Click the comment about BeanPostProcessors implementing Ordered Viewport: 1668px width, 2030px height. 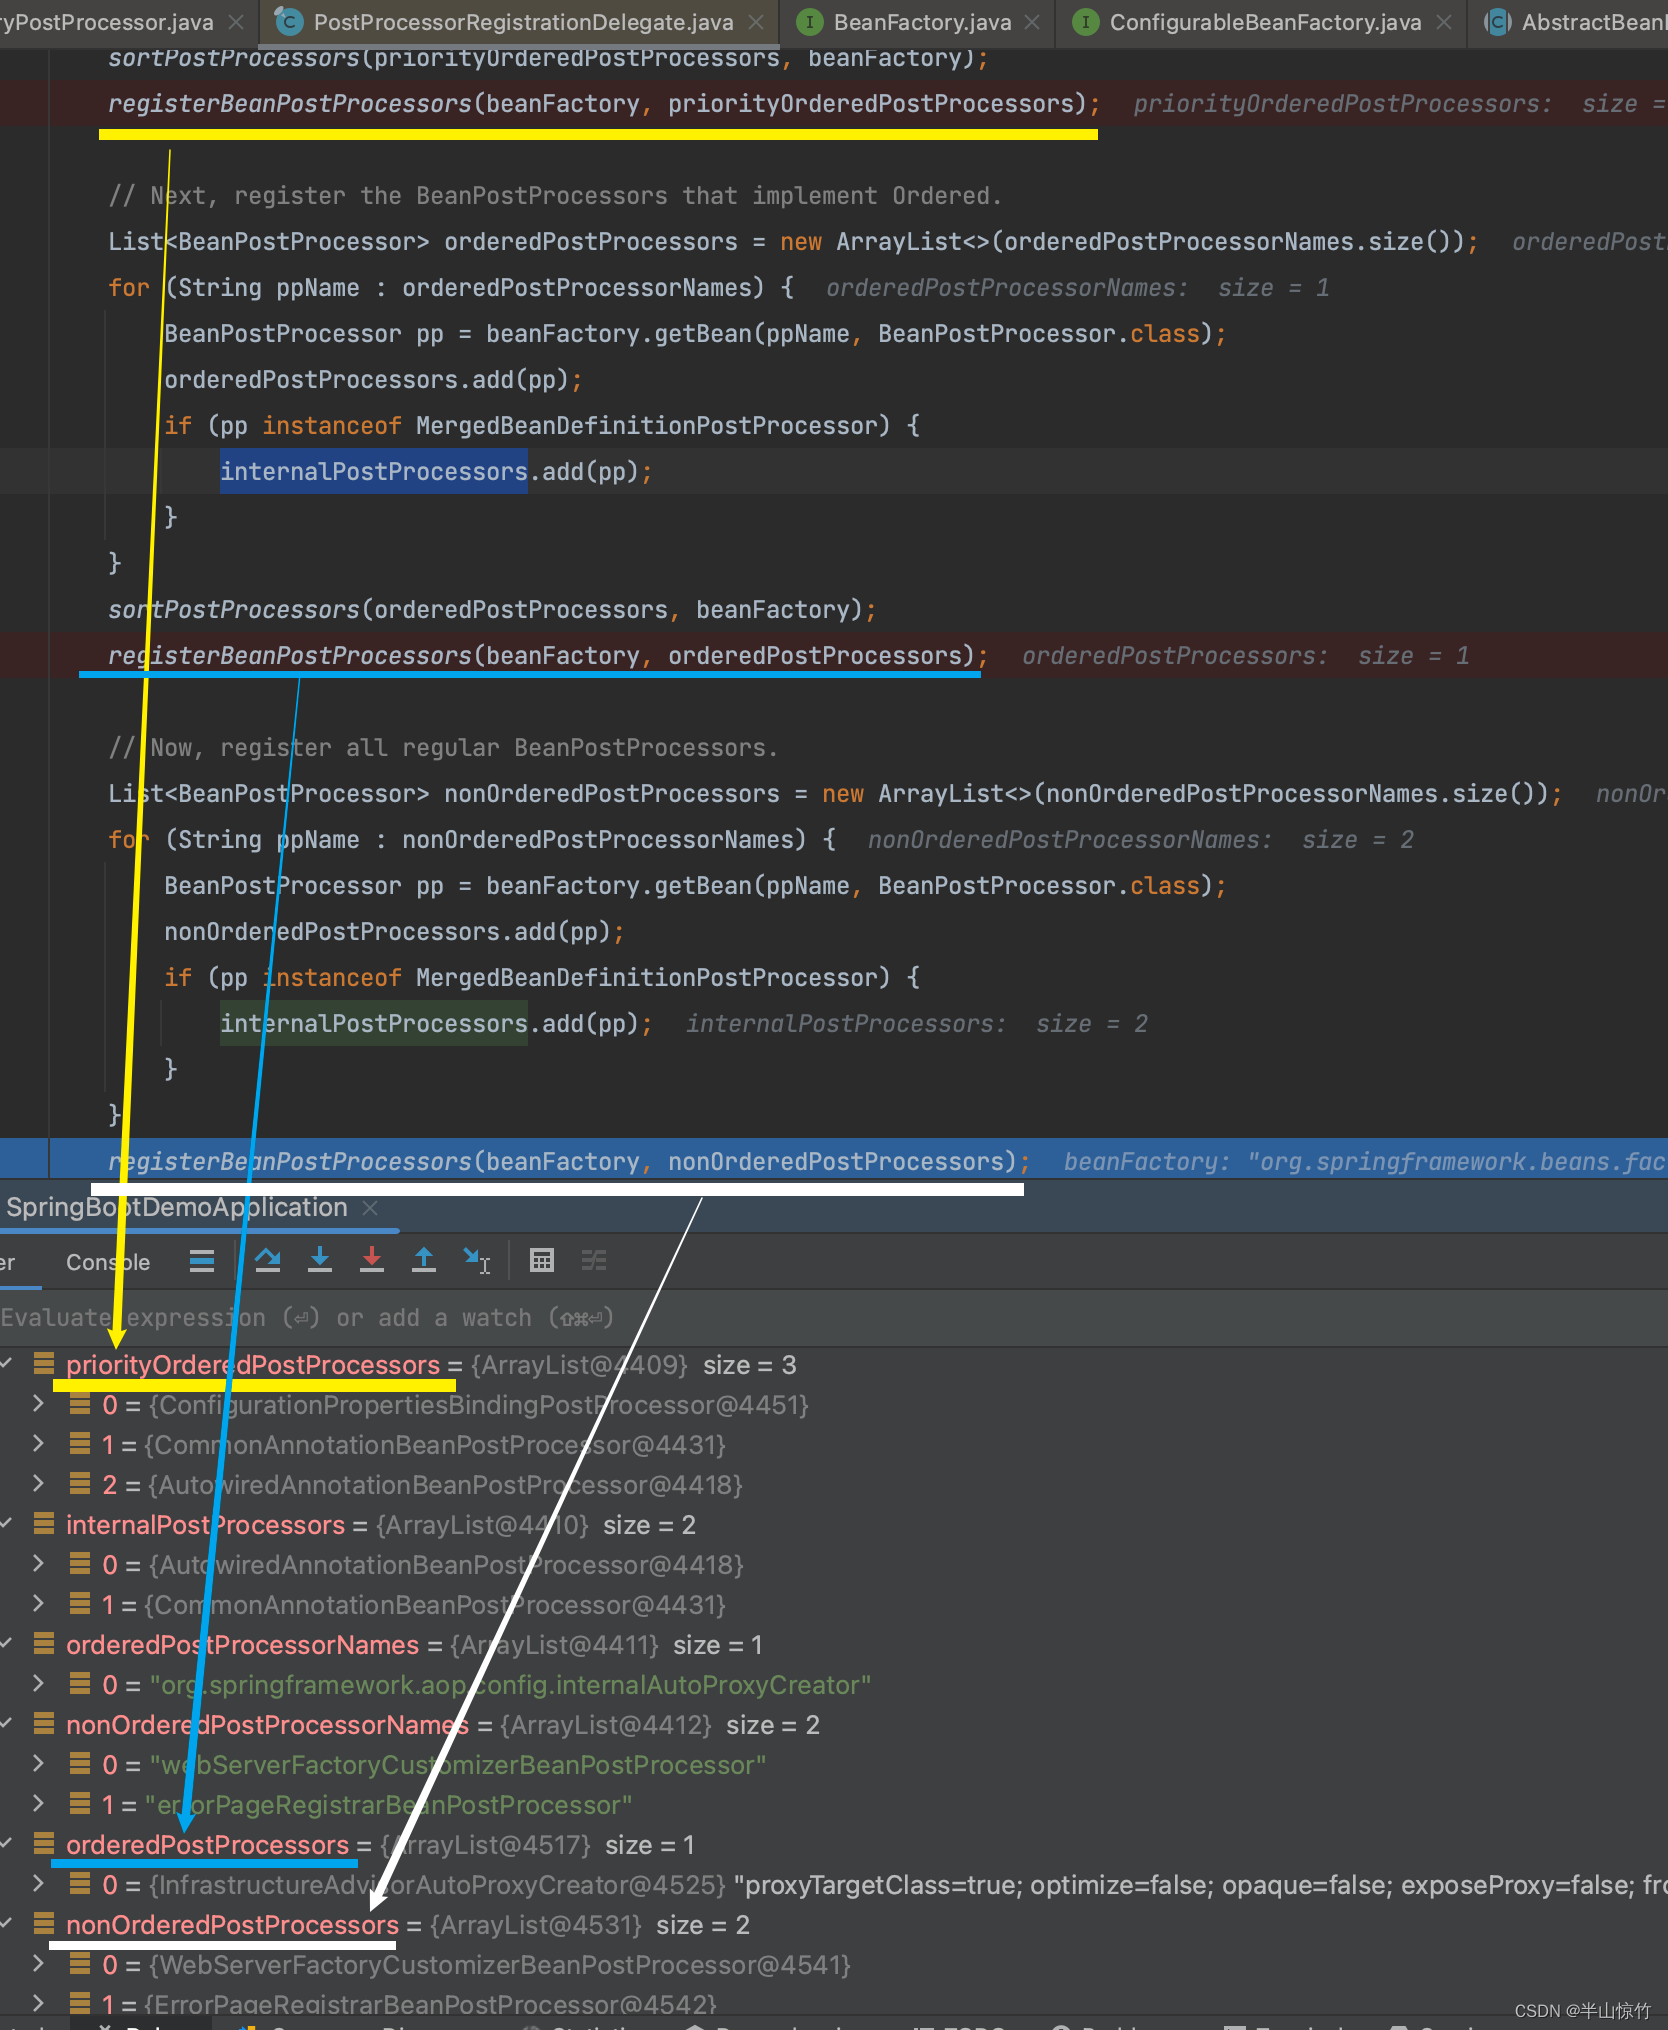click(555, 196)
